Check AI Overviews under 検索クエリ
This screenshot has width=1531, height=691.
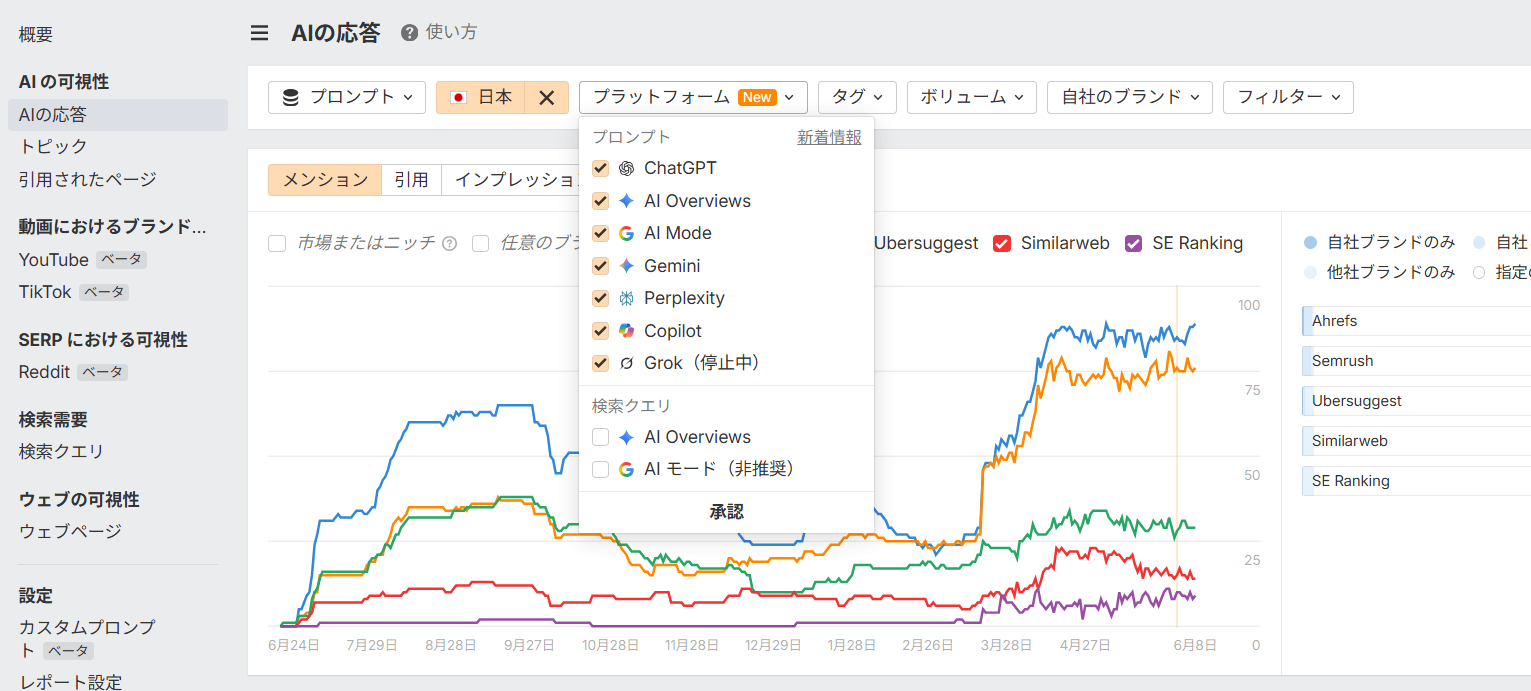[601, 437]
